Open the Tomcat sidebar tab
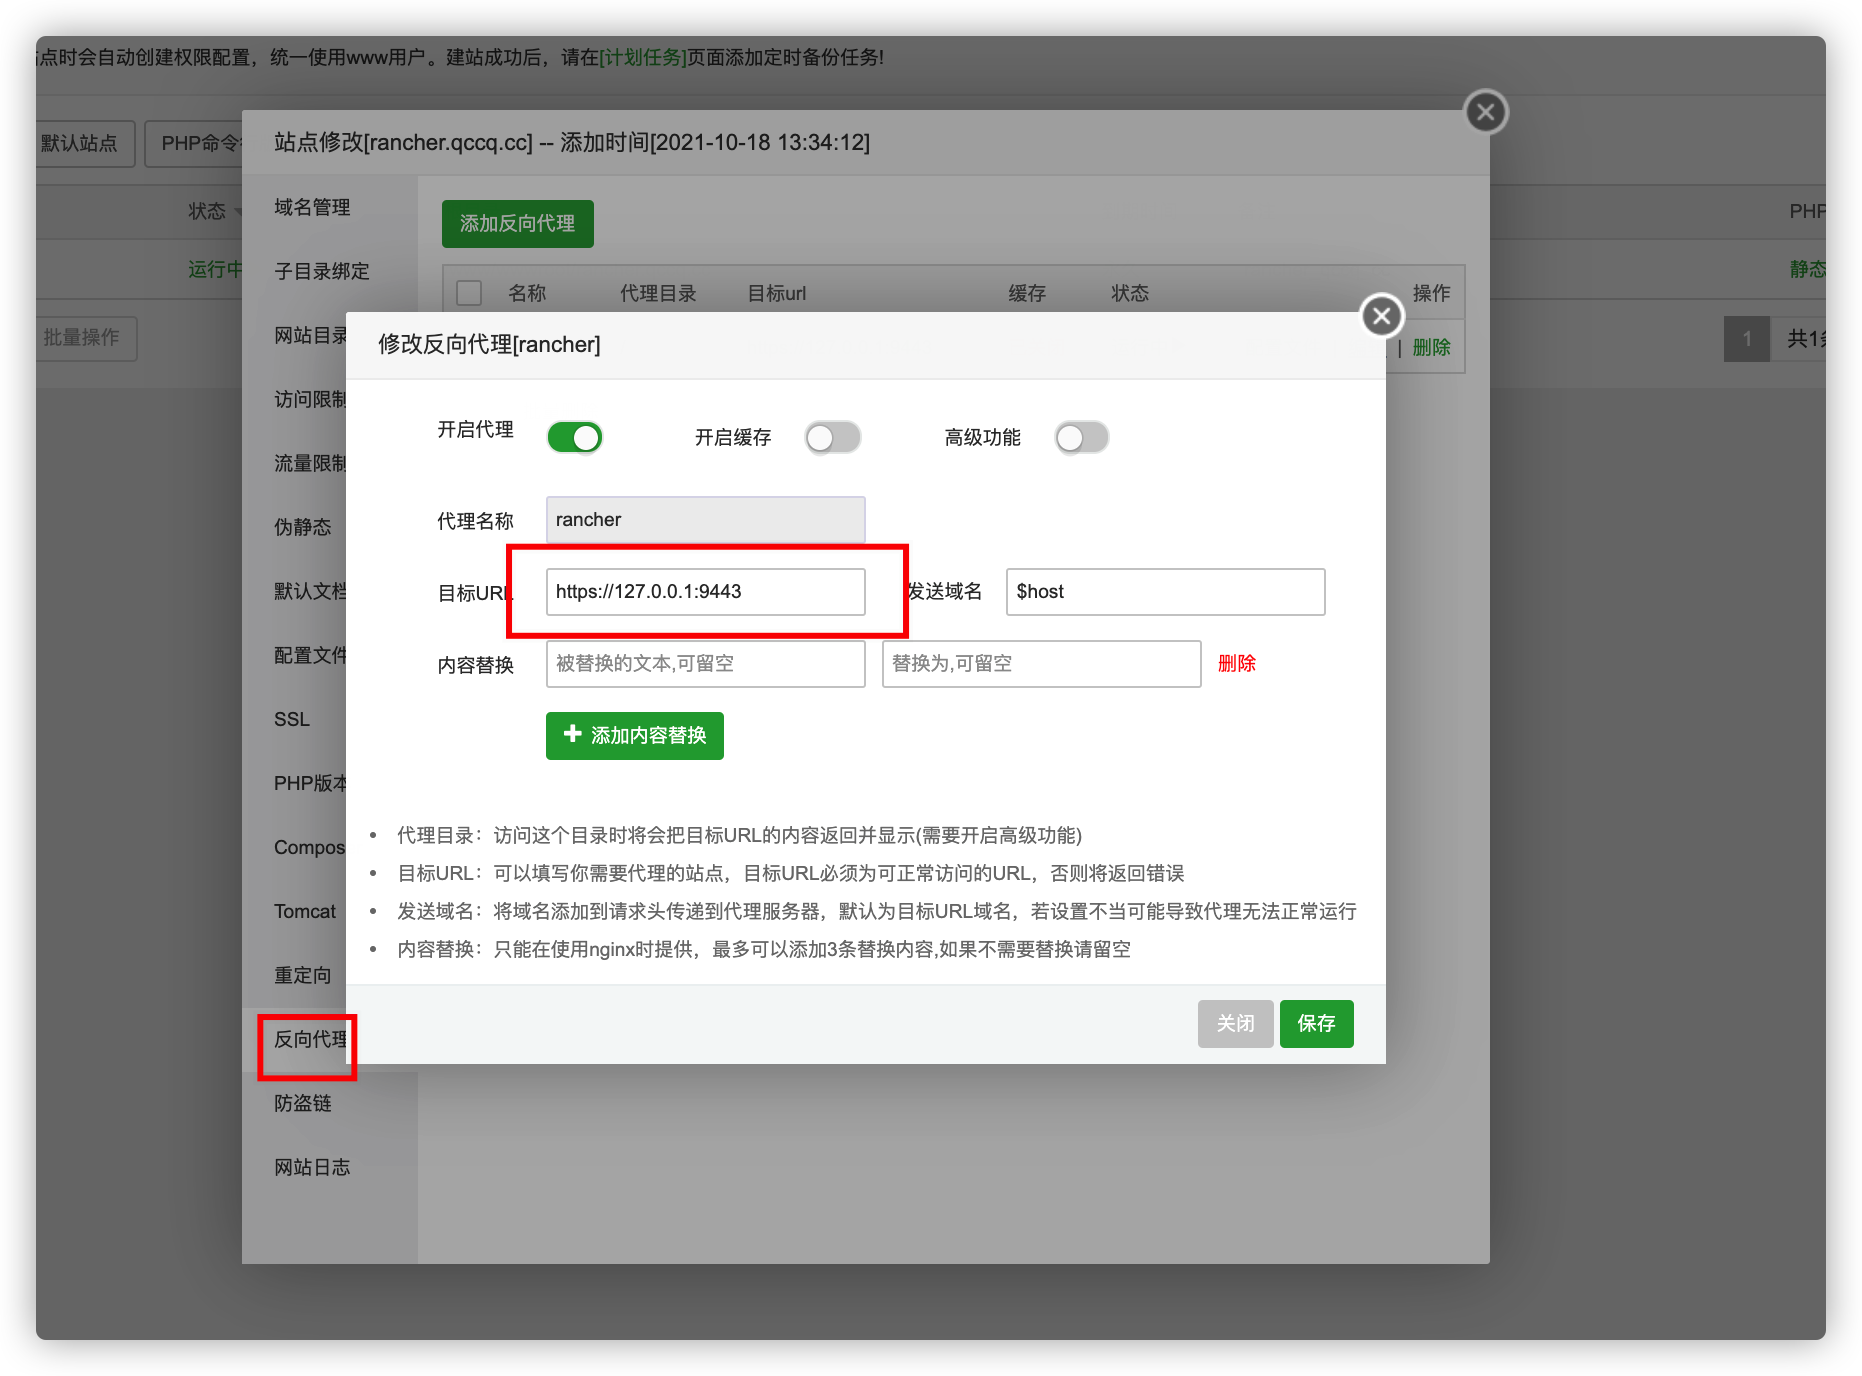This screenshot has height=1376, width=1862. point(305,912)
